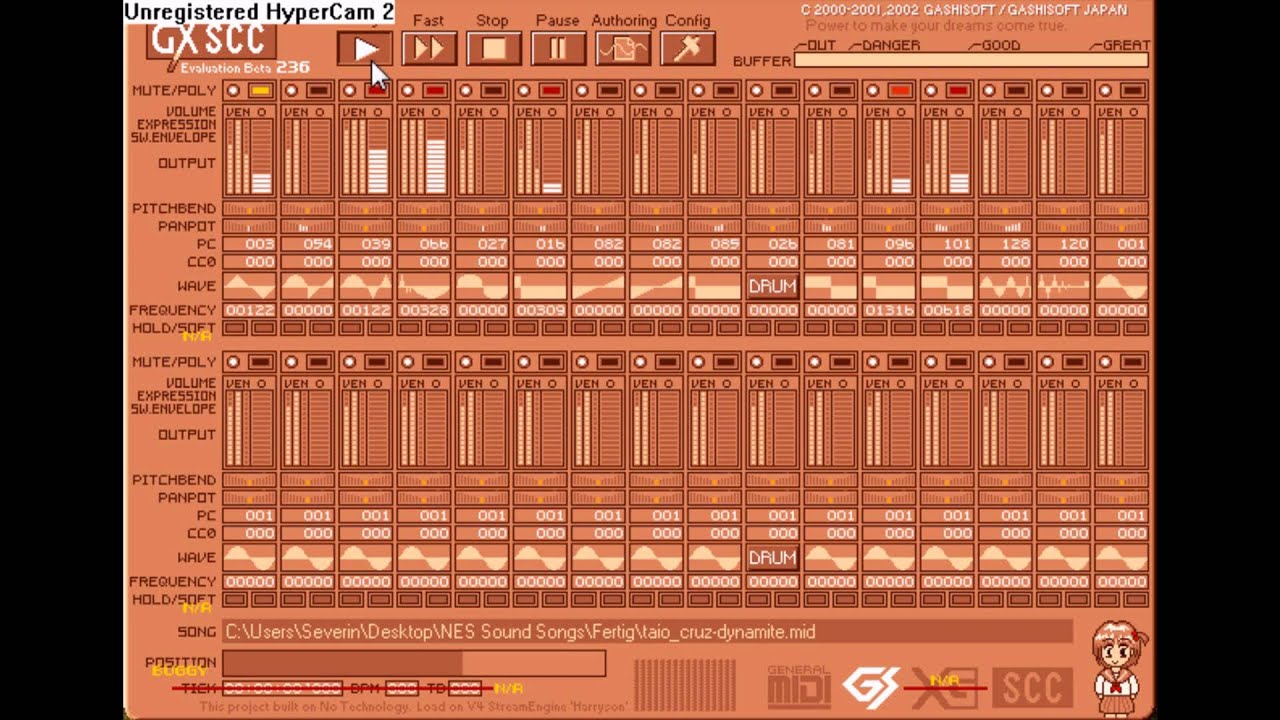
Task: Toggle the red poly indicator of channel PC 066
Action: click(x=434, y=91)
